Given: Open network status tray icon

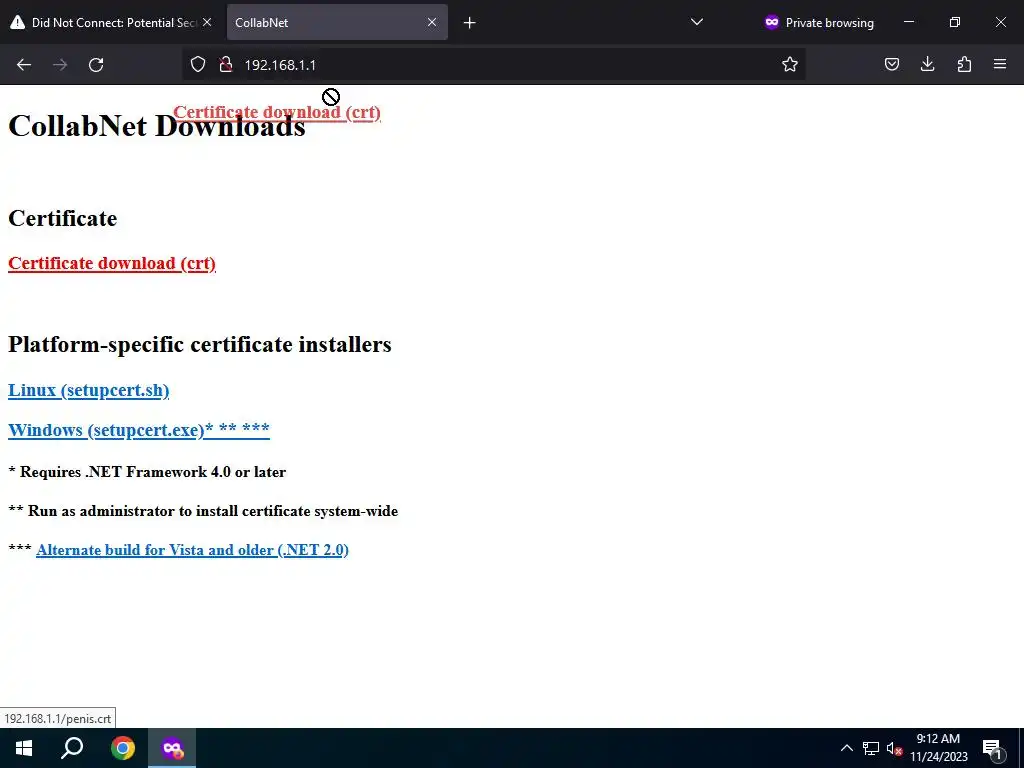Looking at the screenshot, I should tap(871, 748).
